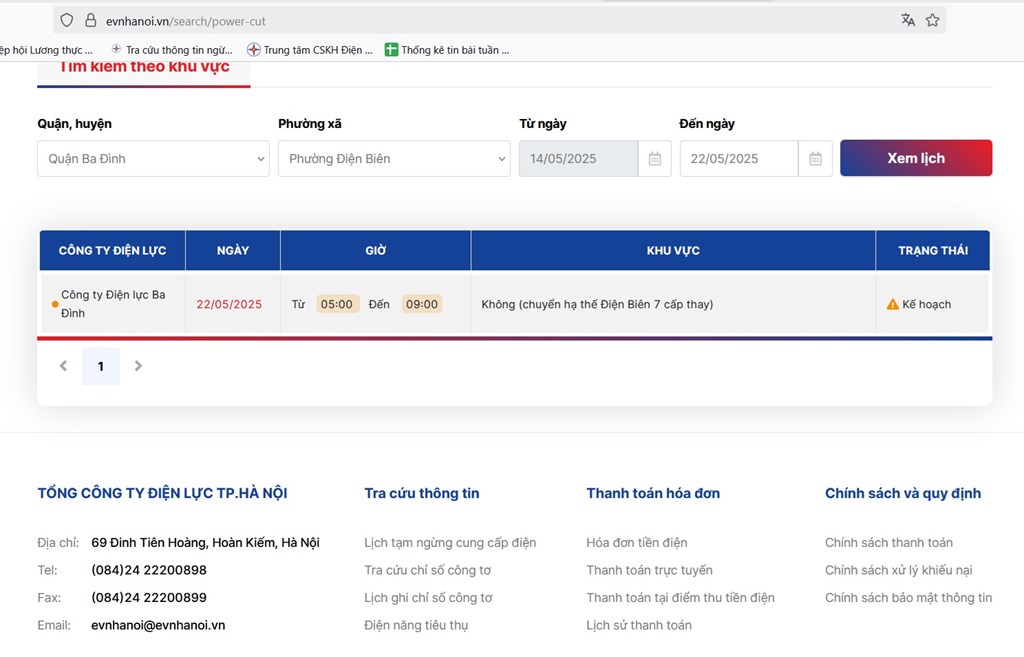Click the shield tracking protection icon
This screenshot has width=1024, height=657.
click(67, 20)
